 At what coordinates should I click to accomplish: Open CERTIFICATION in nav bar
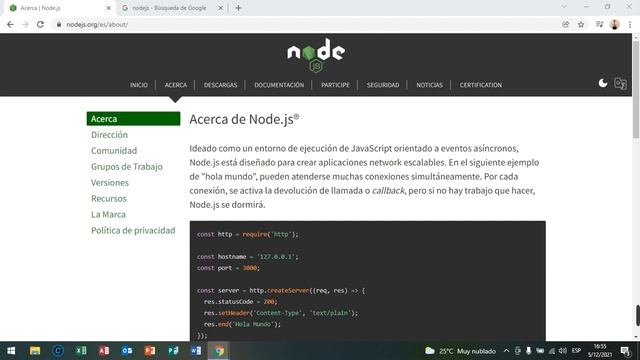(x=481, y=85)
